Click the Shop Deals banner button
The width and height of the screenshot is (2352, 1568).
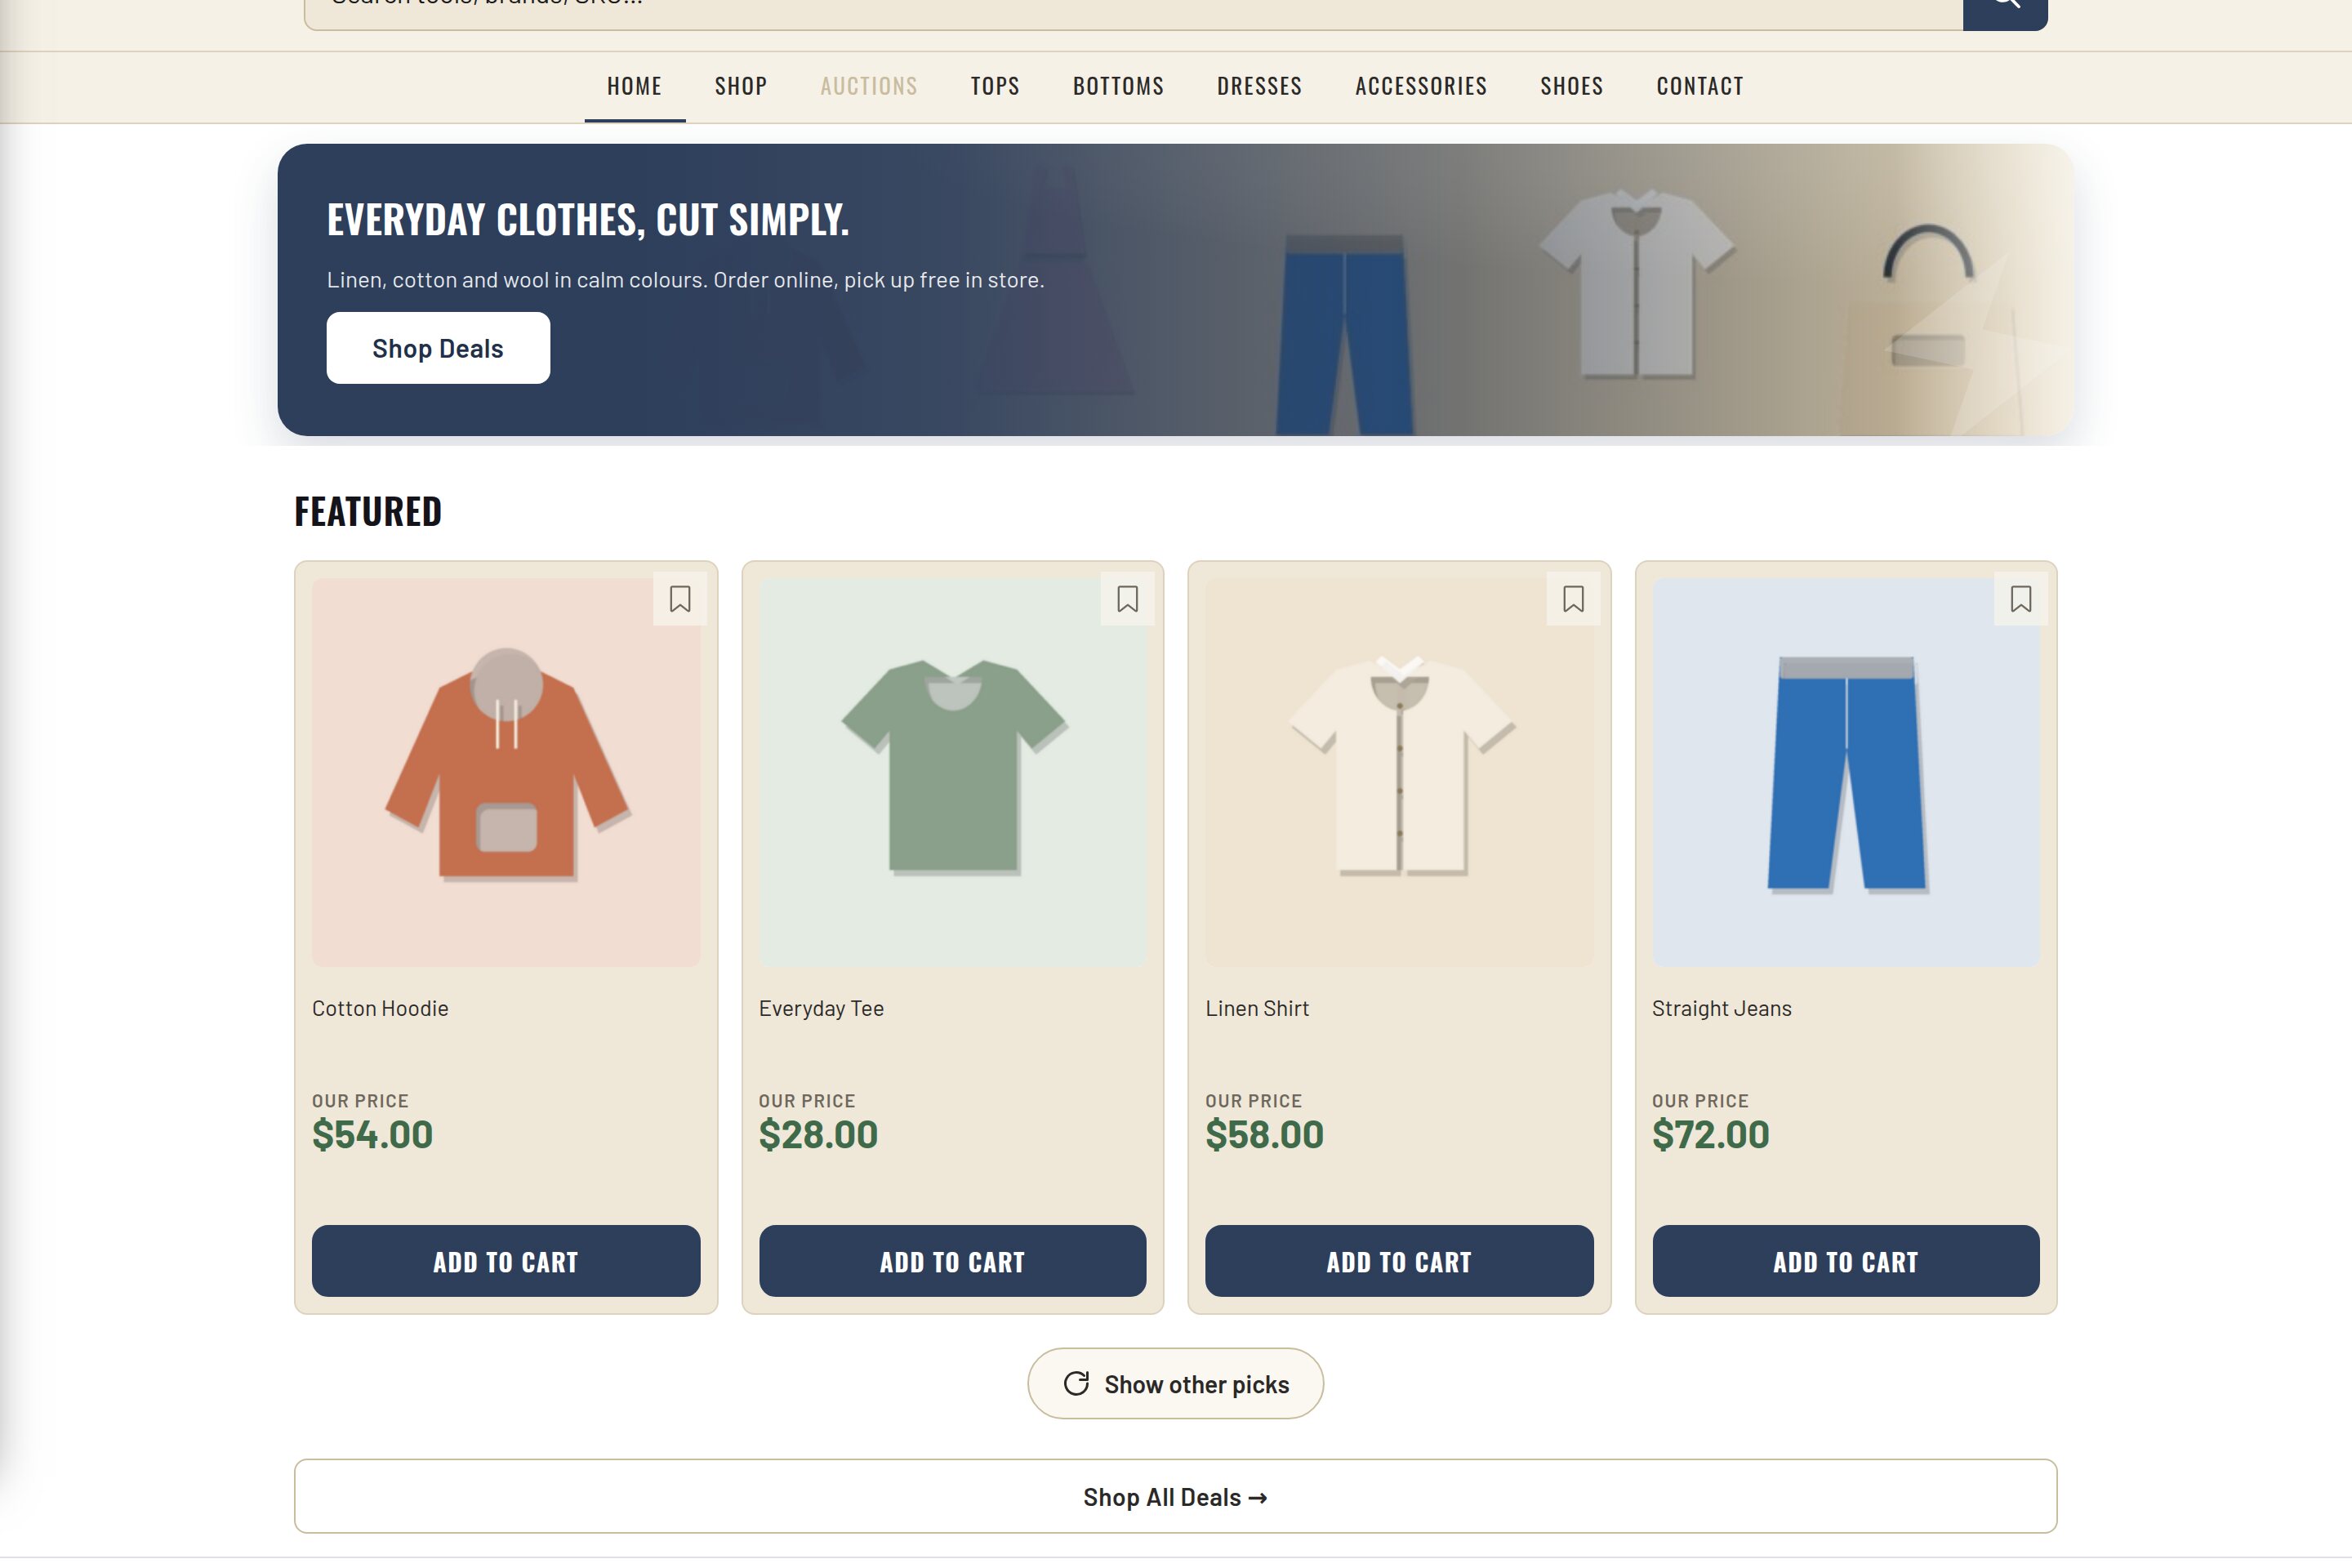(438, 348)
